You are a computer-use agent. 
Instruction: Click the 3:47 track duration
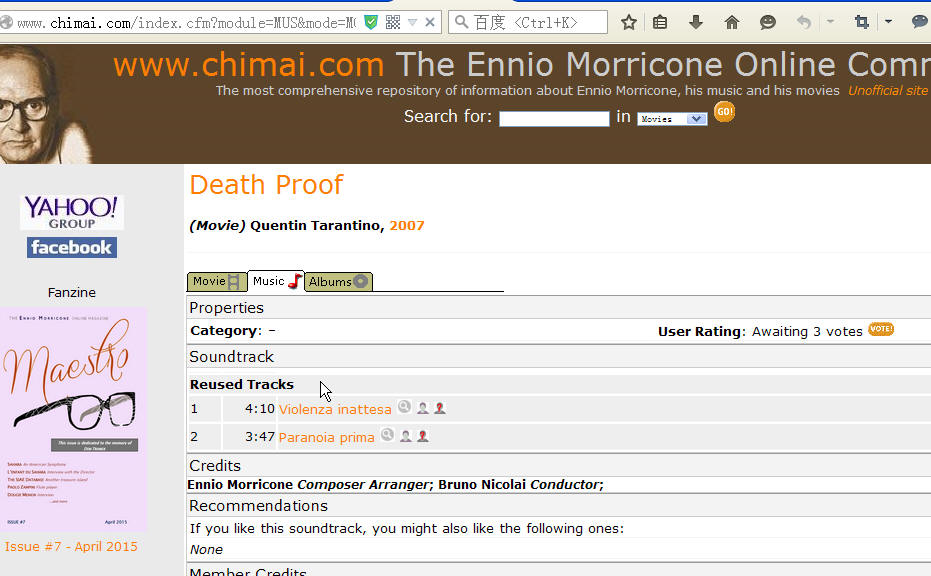click(x=259, y=437)
